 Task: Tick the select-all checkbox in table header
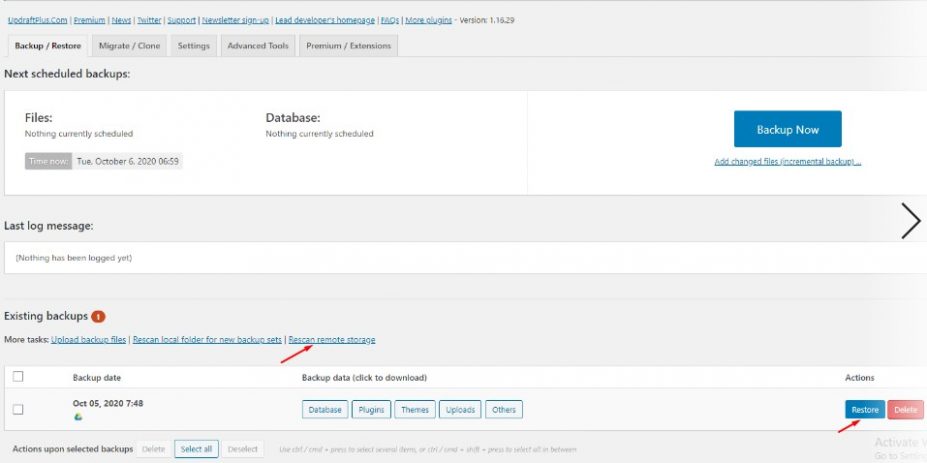(18, 377)
